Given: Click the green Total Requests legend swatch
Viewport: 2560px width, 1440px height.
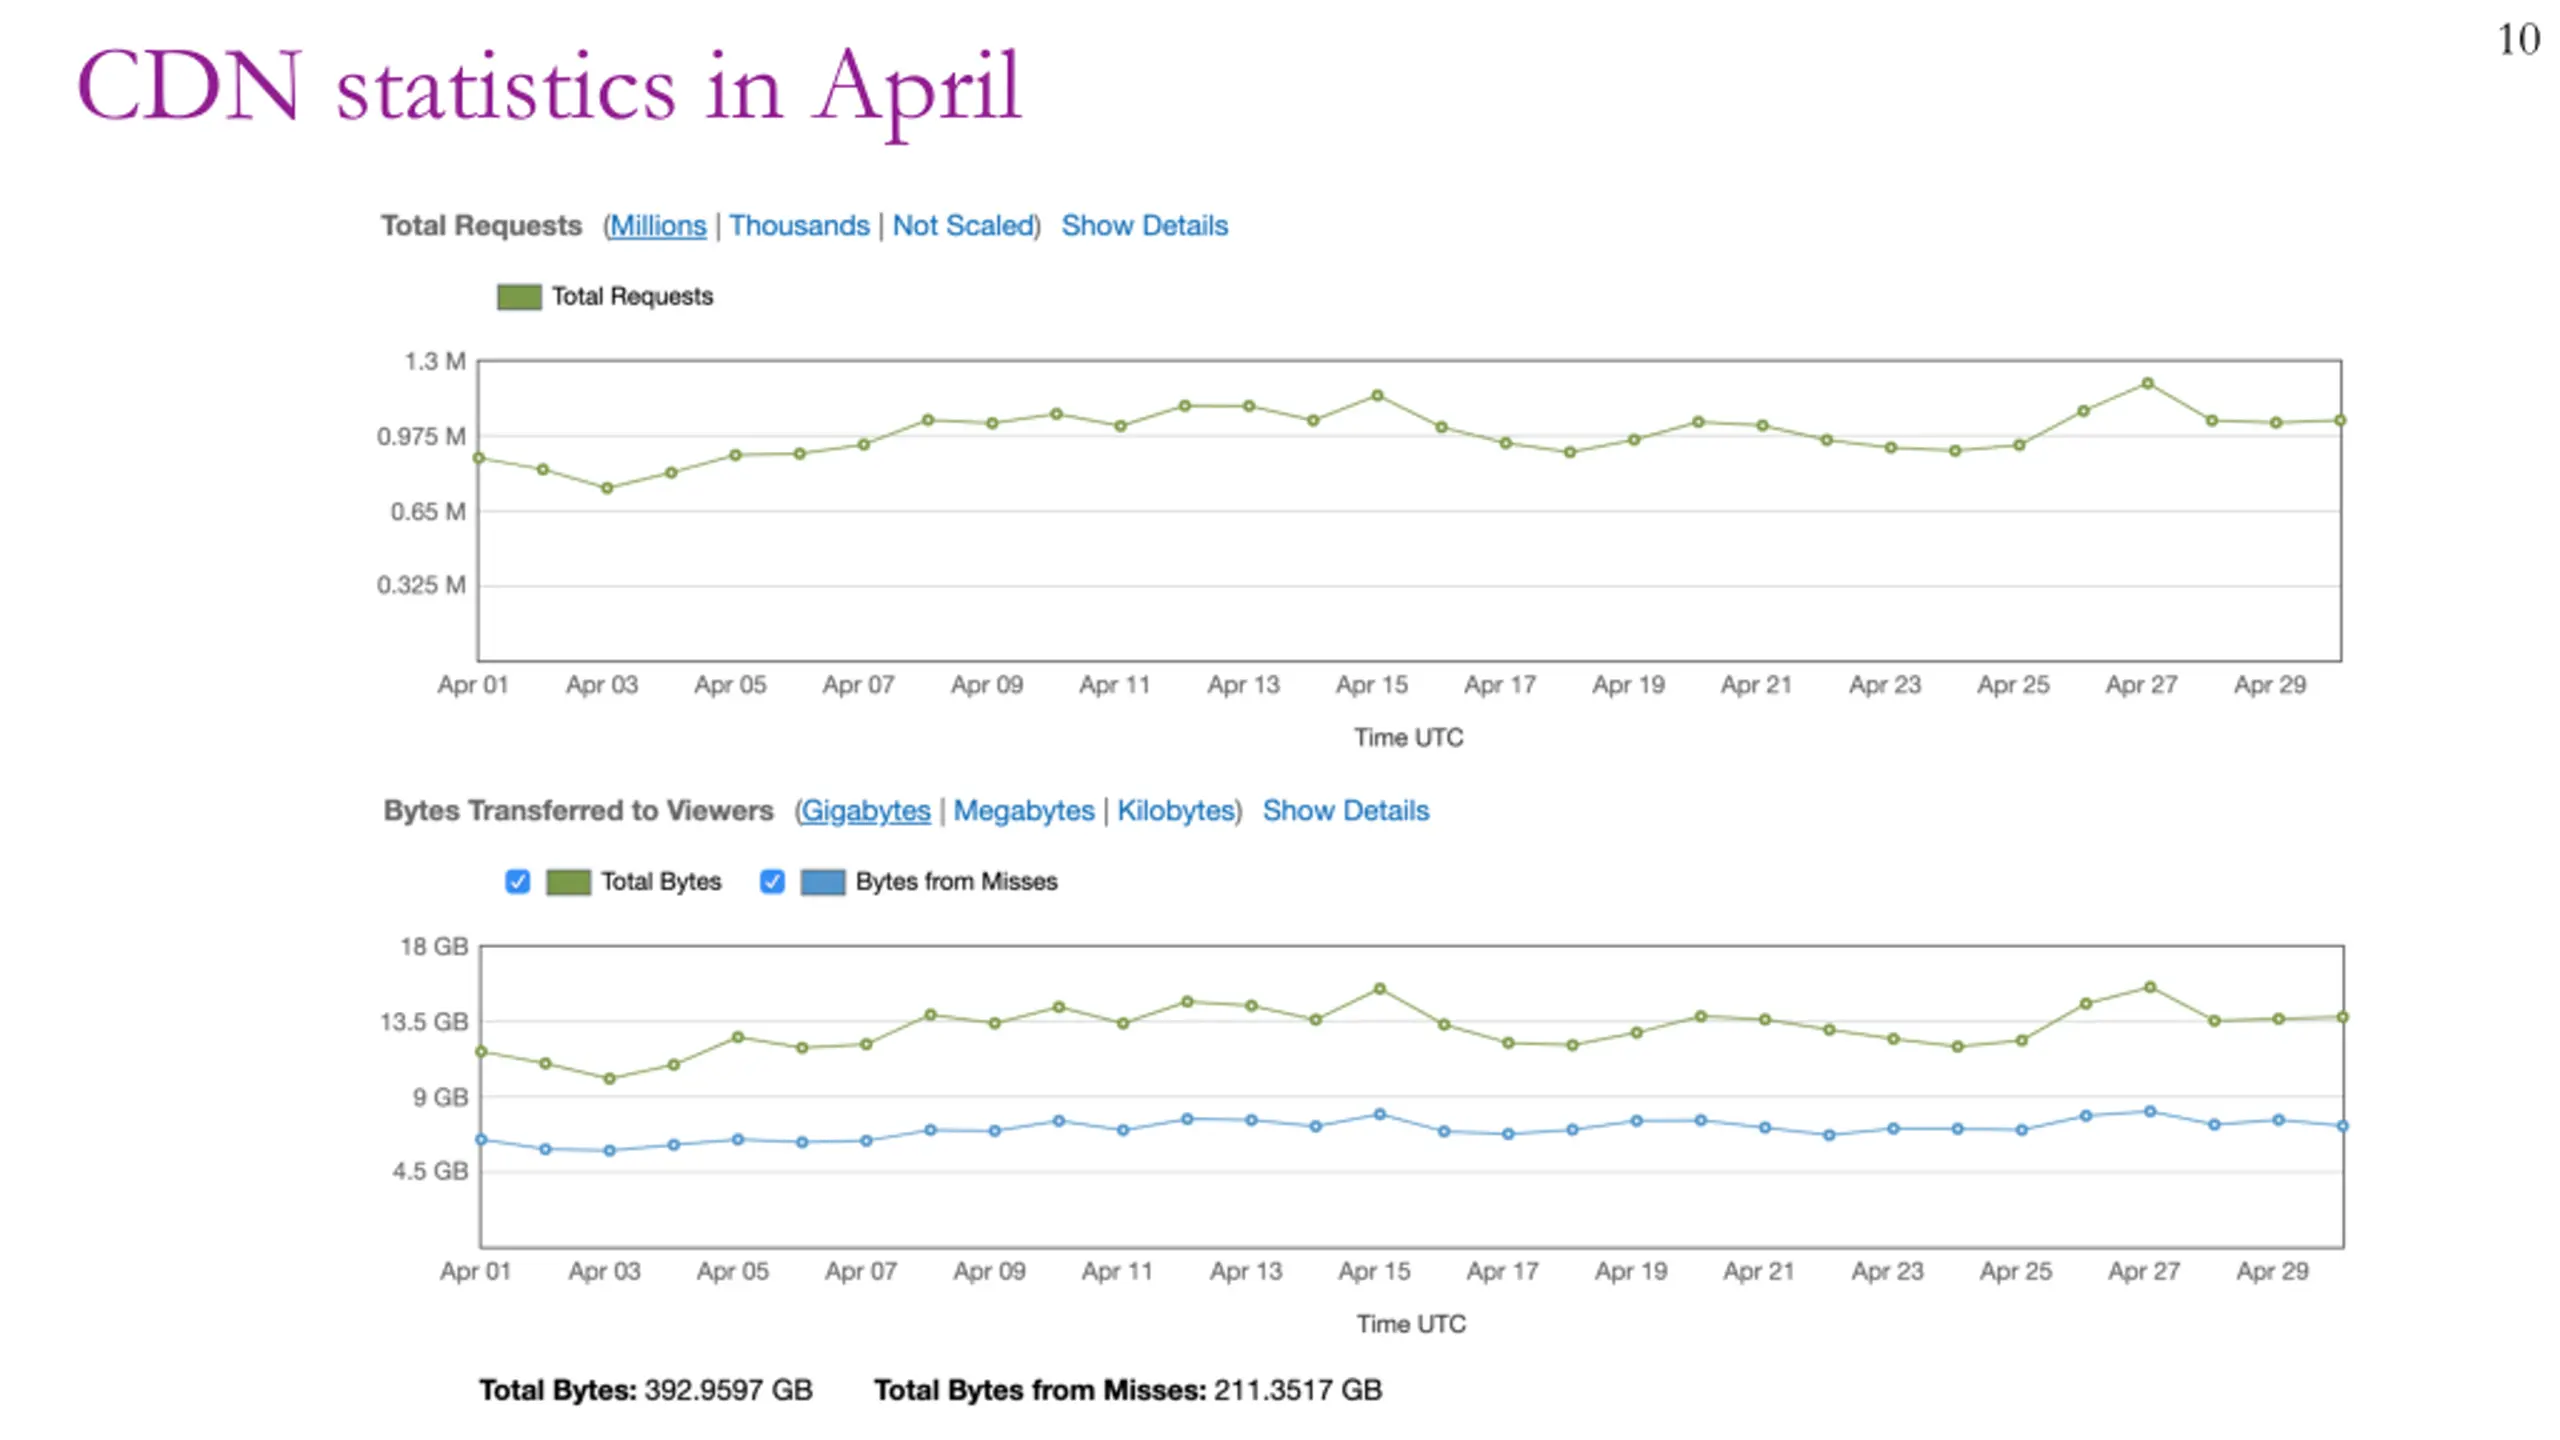Looking at the screenshot, I should [519, 297].
